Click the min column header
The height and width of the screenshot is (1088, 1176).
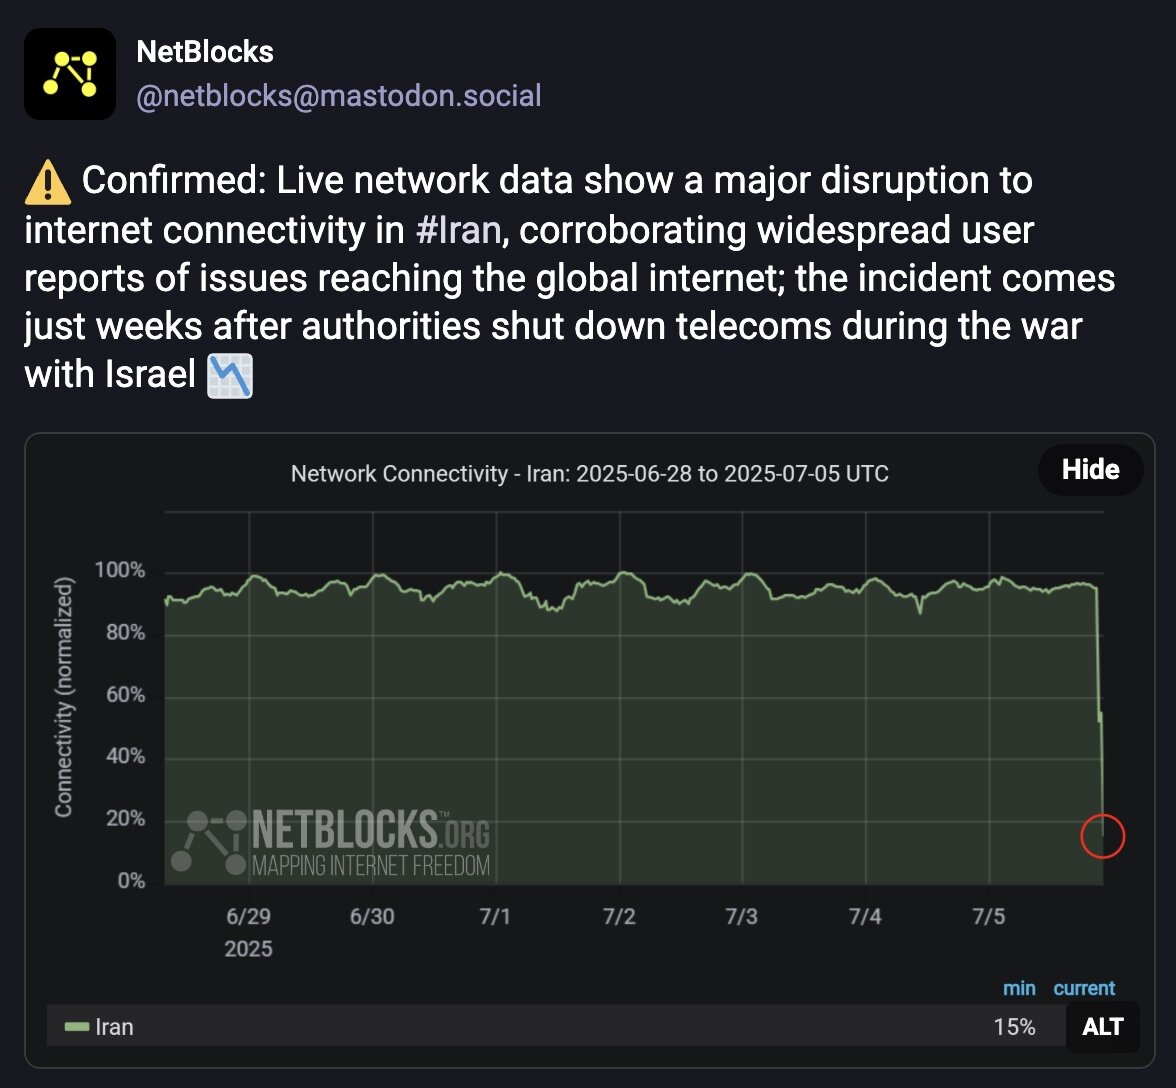point(1019,988)
